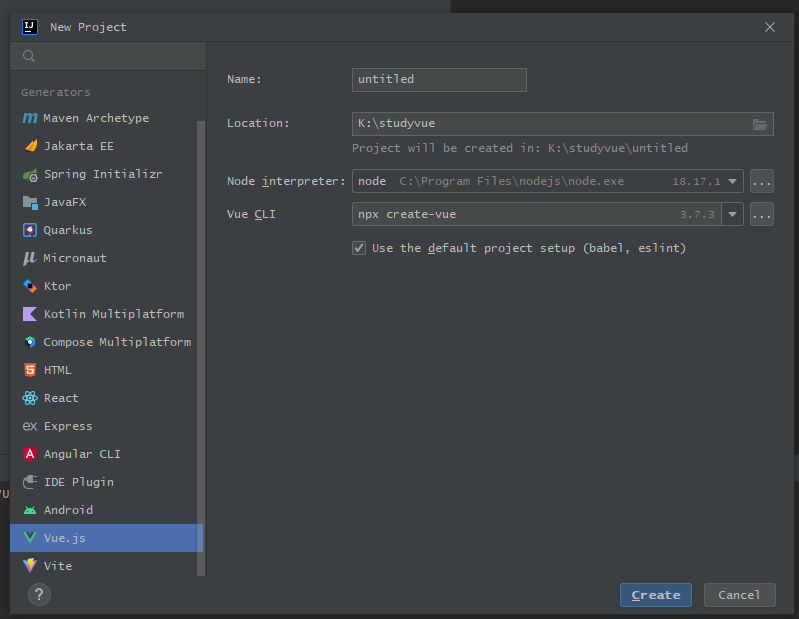The width and height of the screenshot is (799, 619).
Task: Click the Generators section heading
Action: (x=56, y=93)
